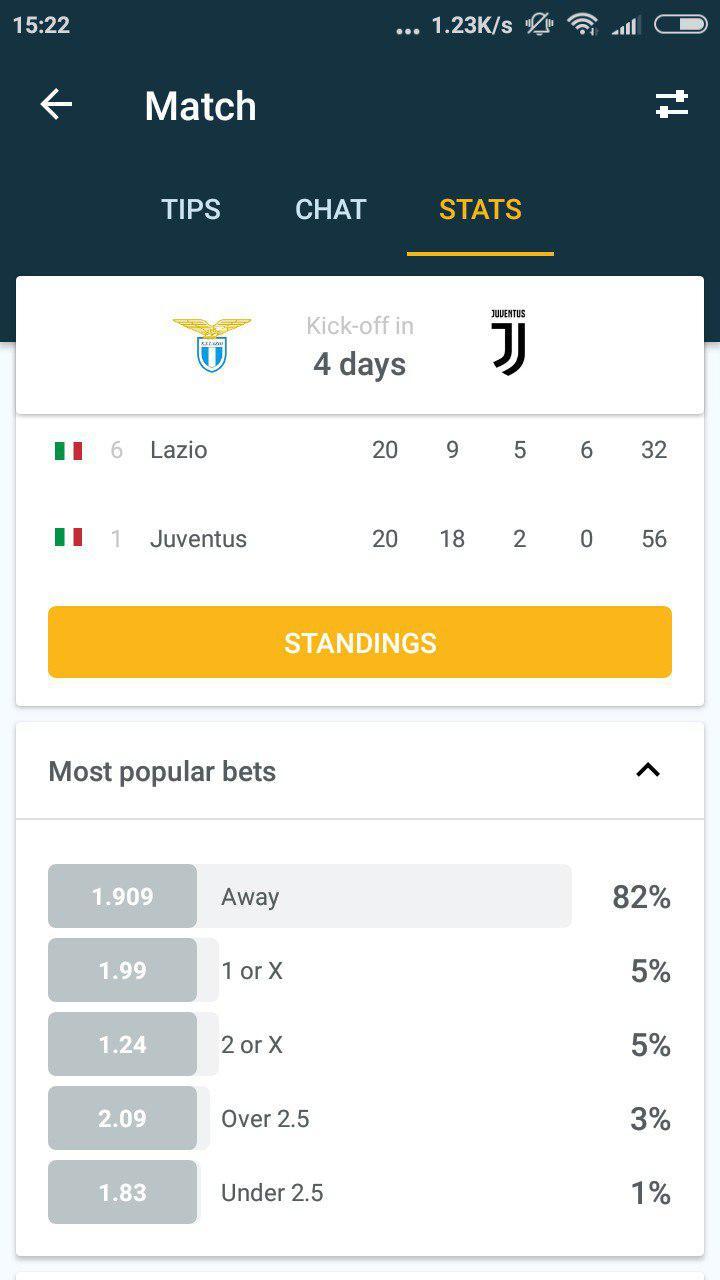Screen dimensions: 720x1280
Task: Open the Juventus standings row
Action: pyautogui.click(x=360, y=539)
